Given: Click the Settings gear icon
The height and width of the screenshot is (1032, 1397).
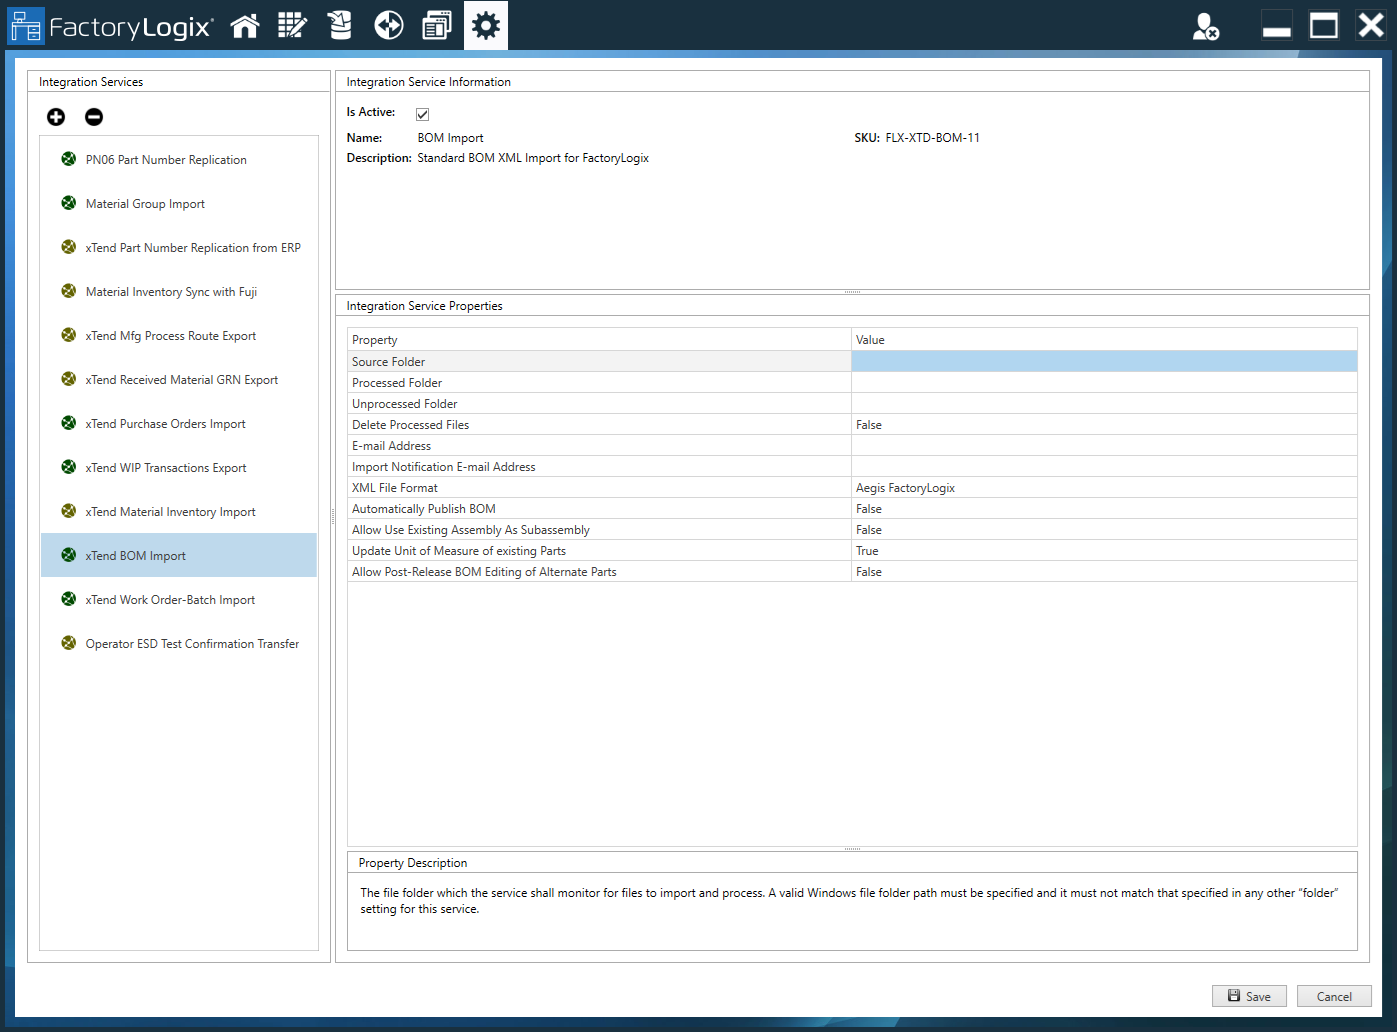Looking at the screenshot, I should [485, 25].
